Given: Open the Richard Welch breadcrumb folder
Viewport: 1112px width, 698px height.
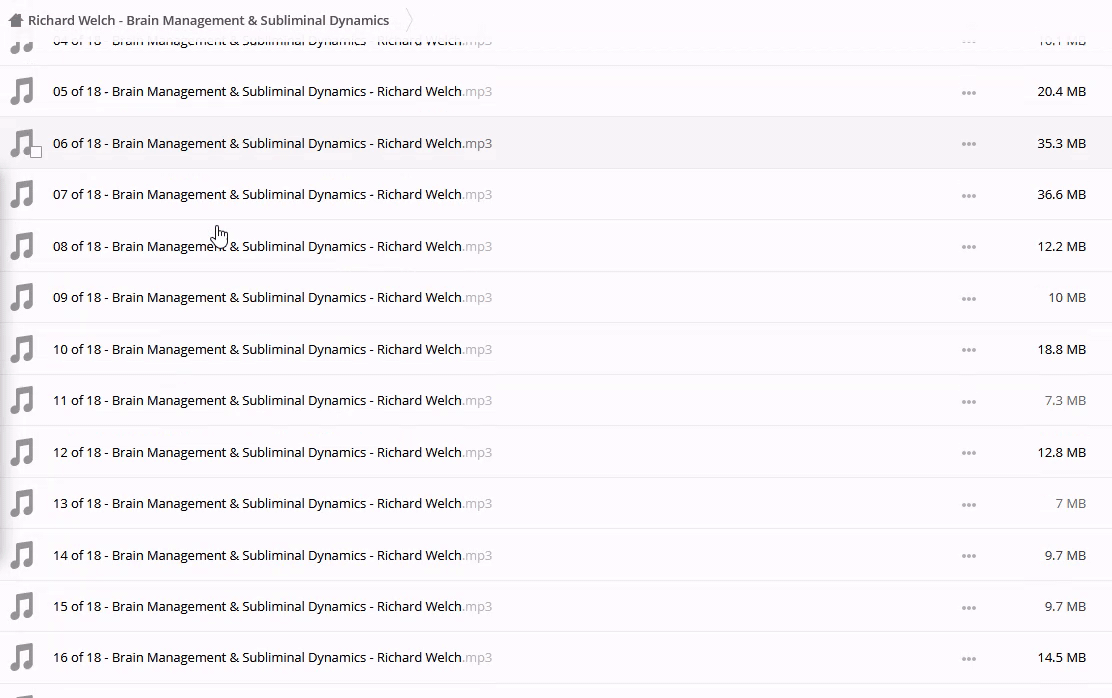Looking at the screenshot, I should 208,20.
